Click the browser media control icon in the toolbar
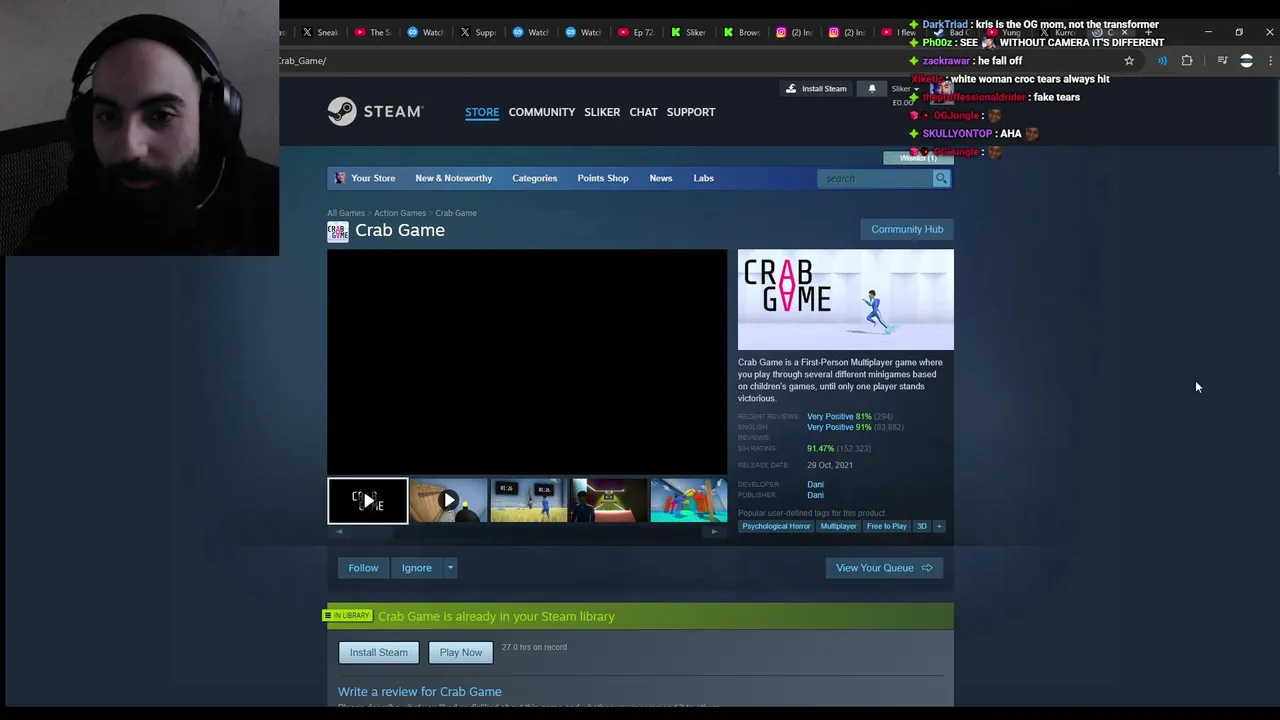Screen dimensions: 1280x720 point(1222,61)
